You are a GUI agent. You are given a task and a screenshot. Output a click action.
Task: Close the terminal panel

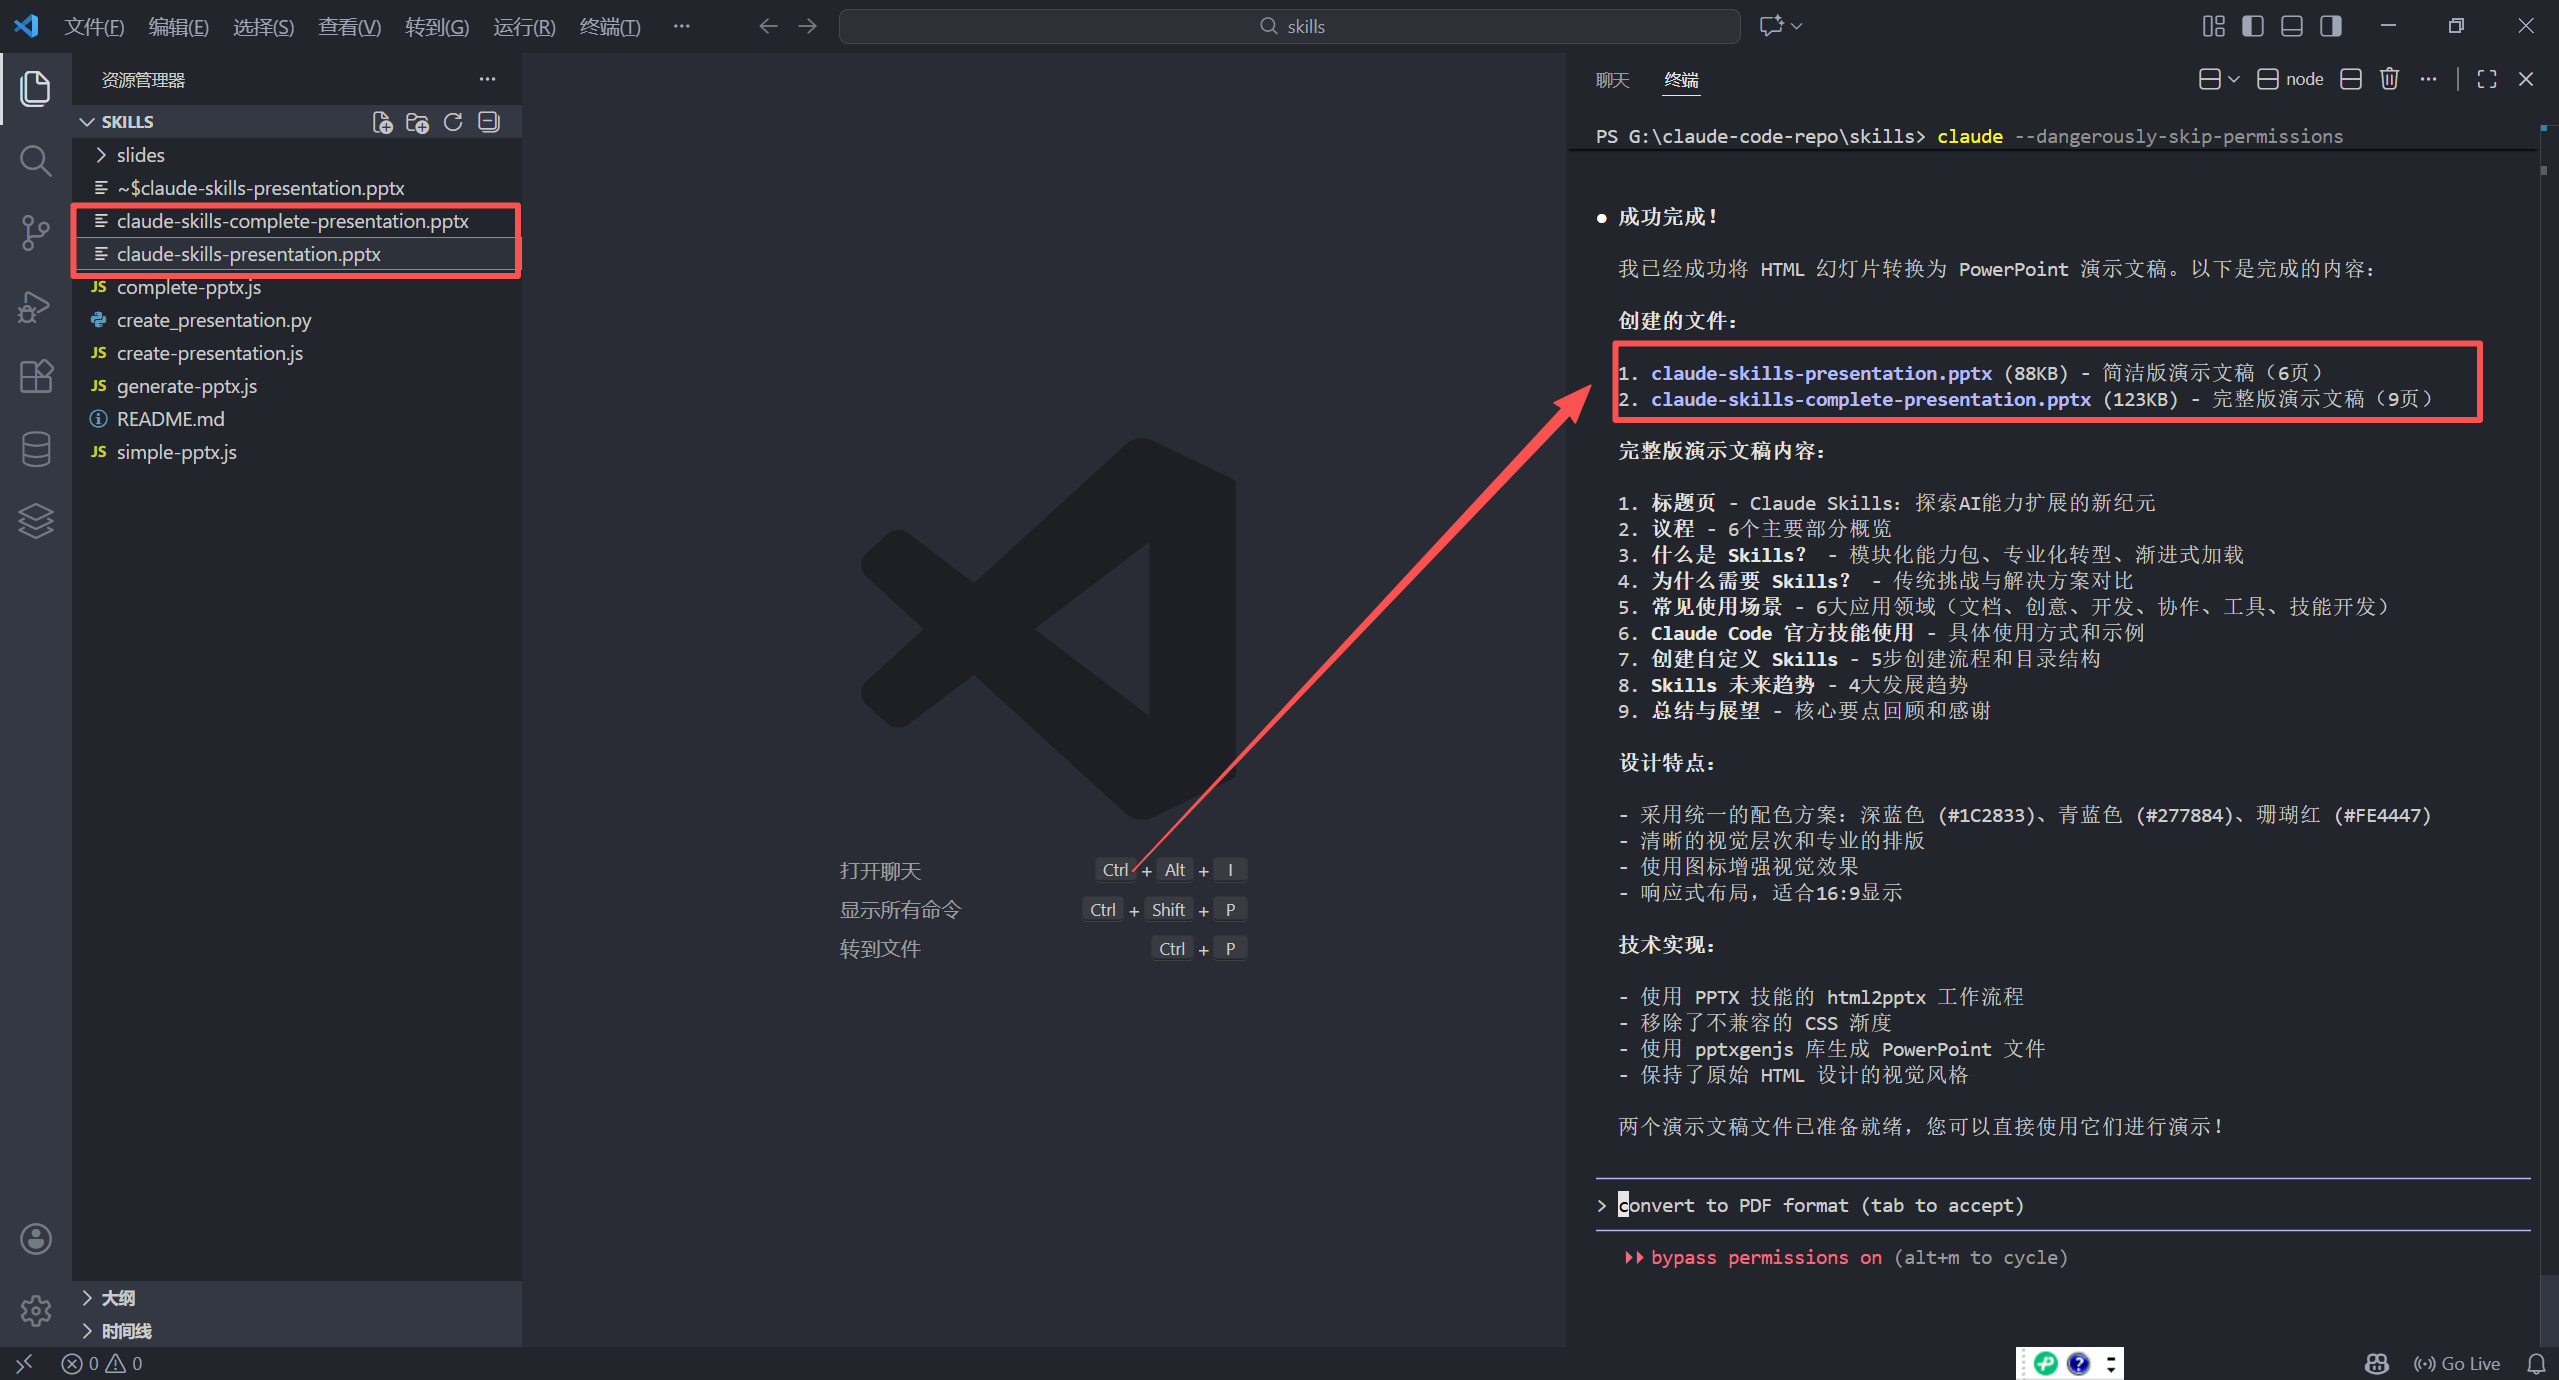click(x=2526, y=79)
